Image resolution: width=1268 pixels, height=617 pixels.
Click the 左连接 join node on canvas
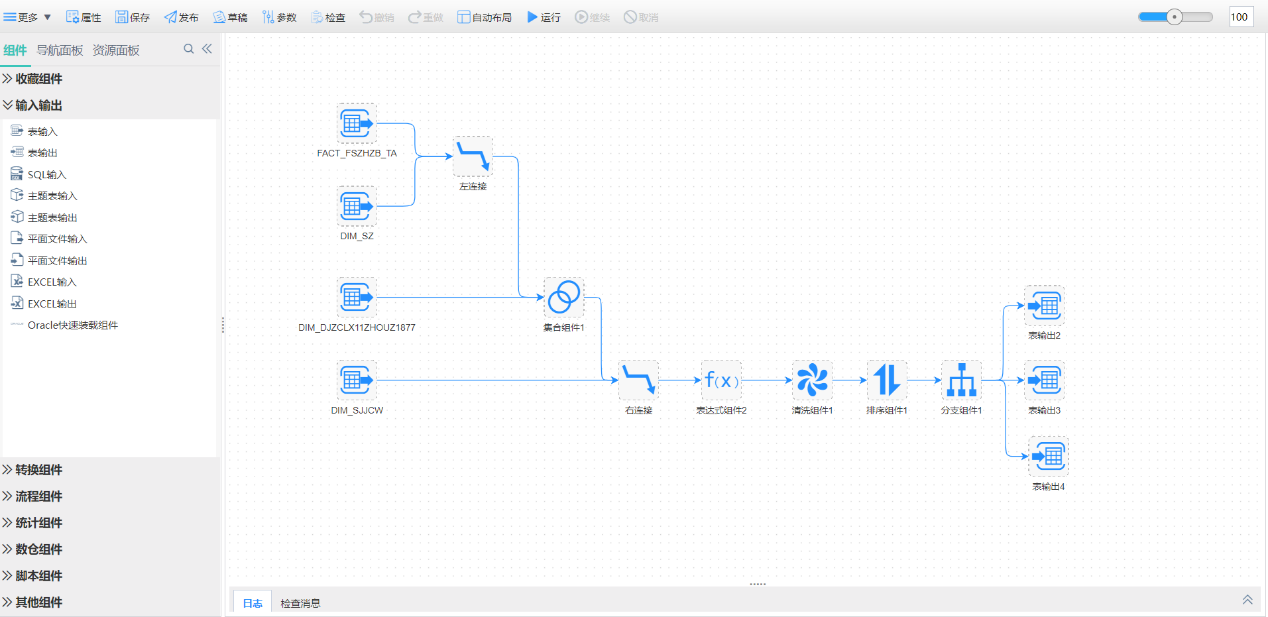473,157
